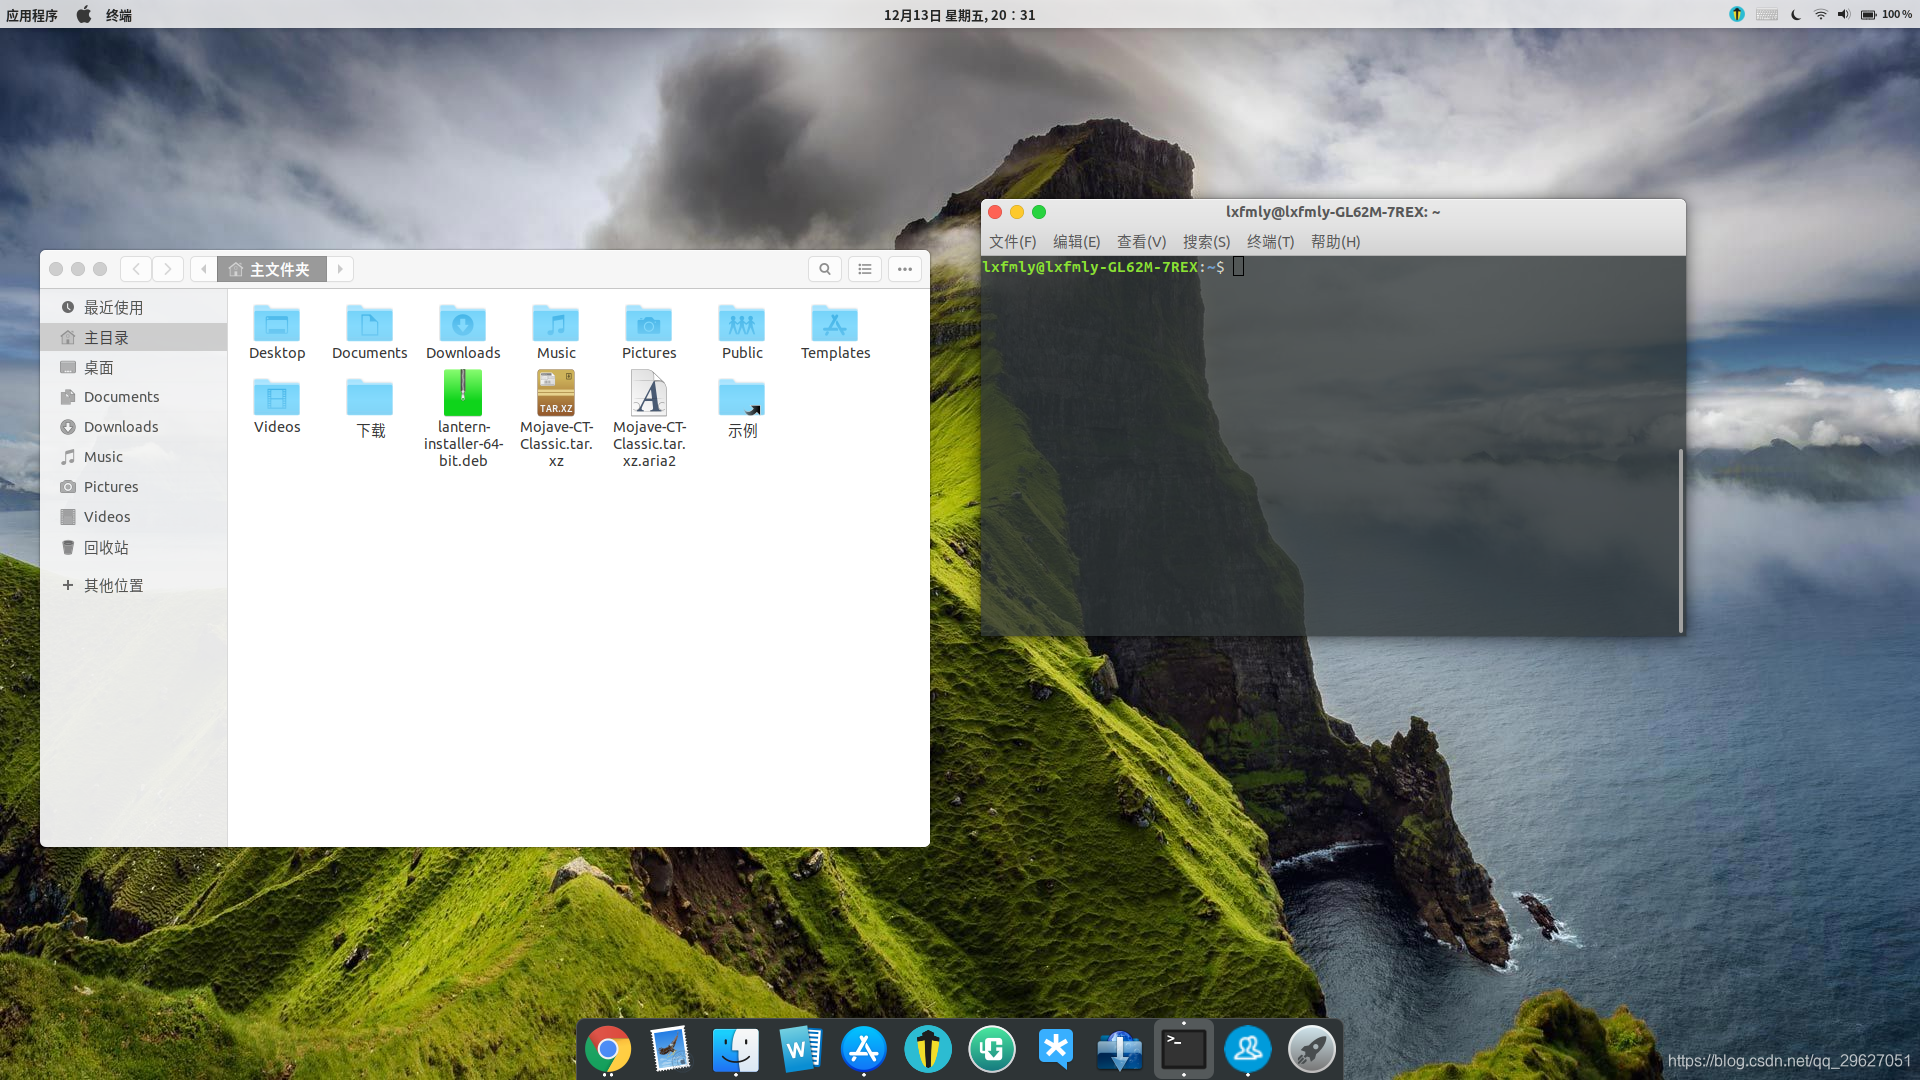This screenshot has height=1080, width=1920.
Task: Open the rocket Launchpad icon
Action: pyautogui.click(x=1311, y=1049)
